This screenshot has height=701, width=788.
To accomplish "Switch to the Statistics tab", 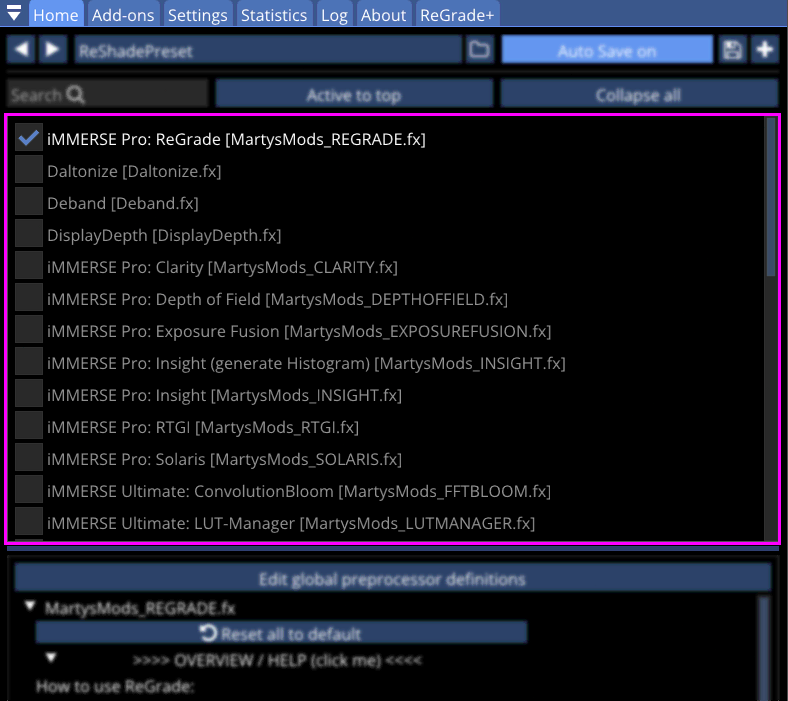I will 274,14.
